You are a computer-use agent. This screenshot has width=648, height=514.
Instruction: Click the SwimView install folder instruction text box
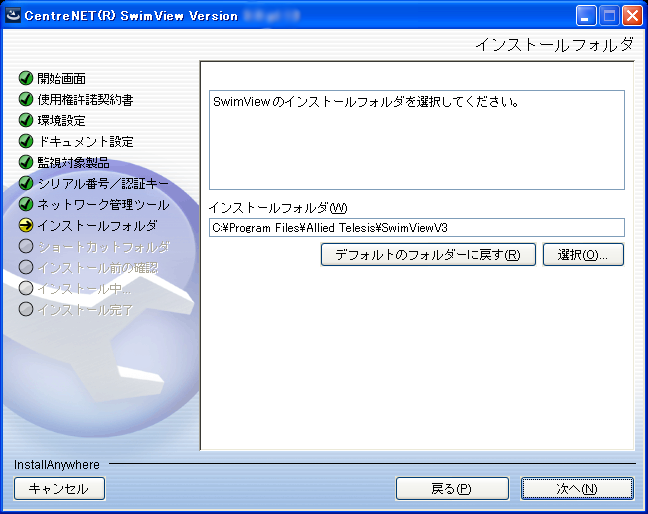point(417,140)
